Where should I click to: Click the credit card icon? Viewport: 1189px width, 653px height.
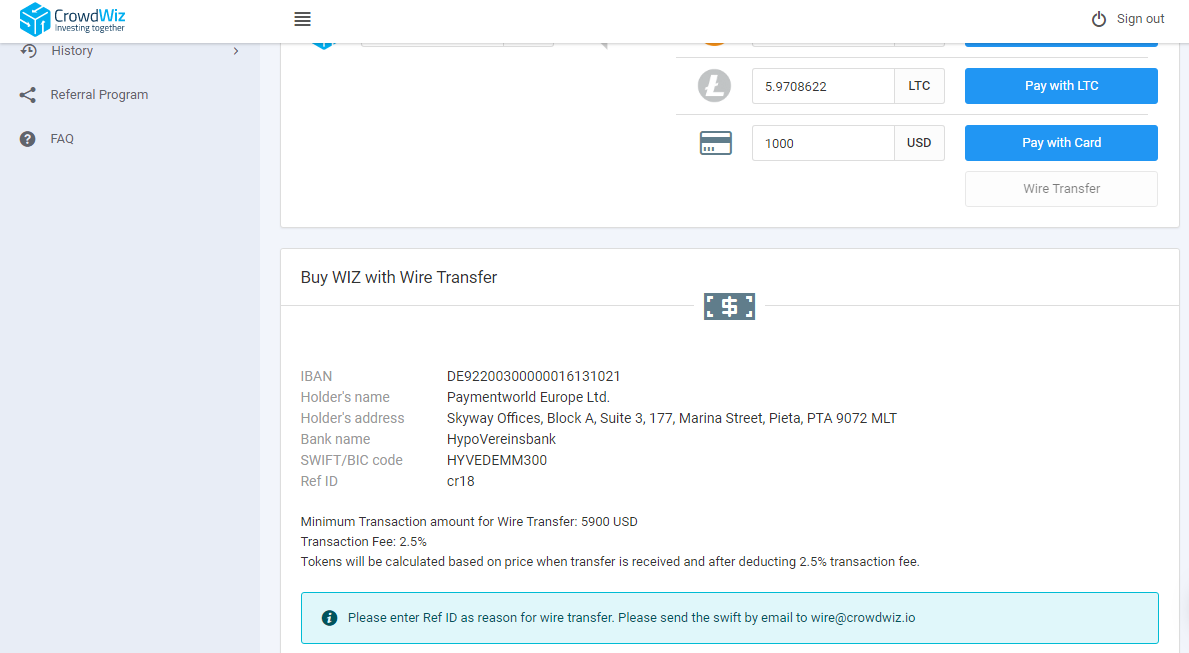coord(715,143)
